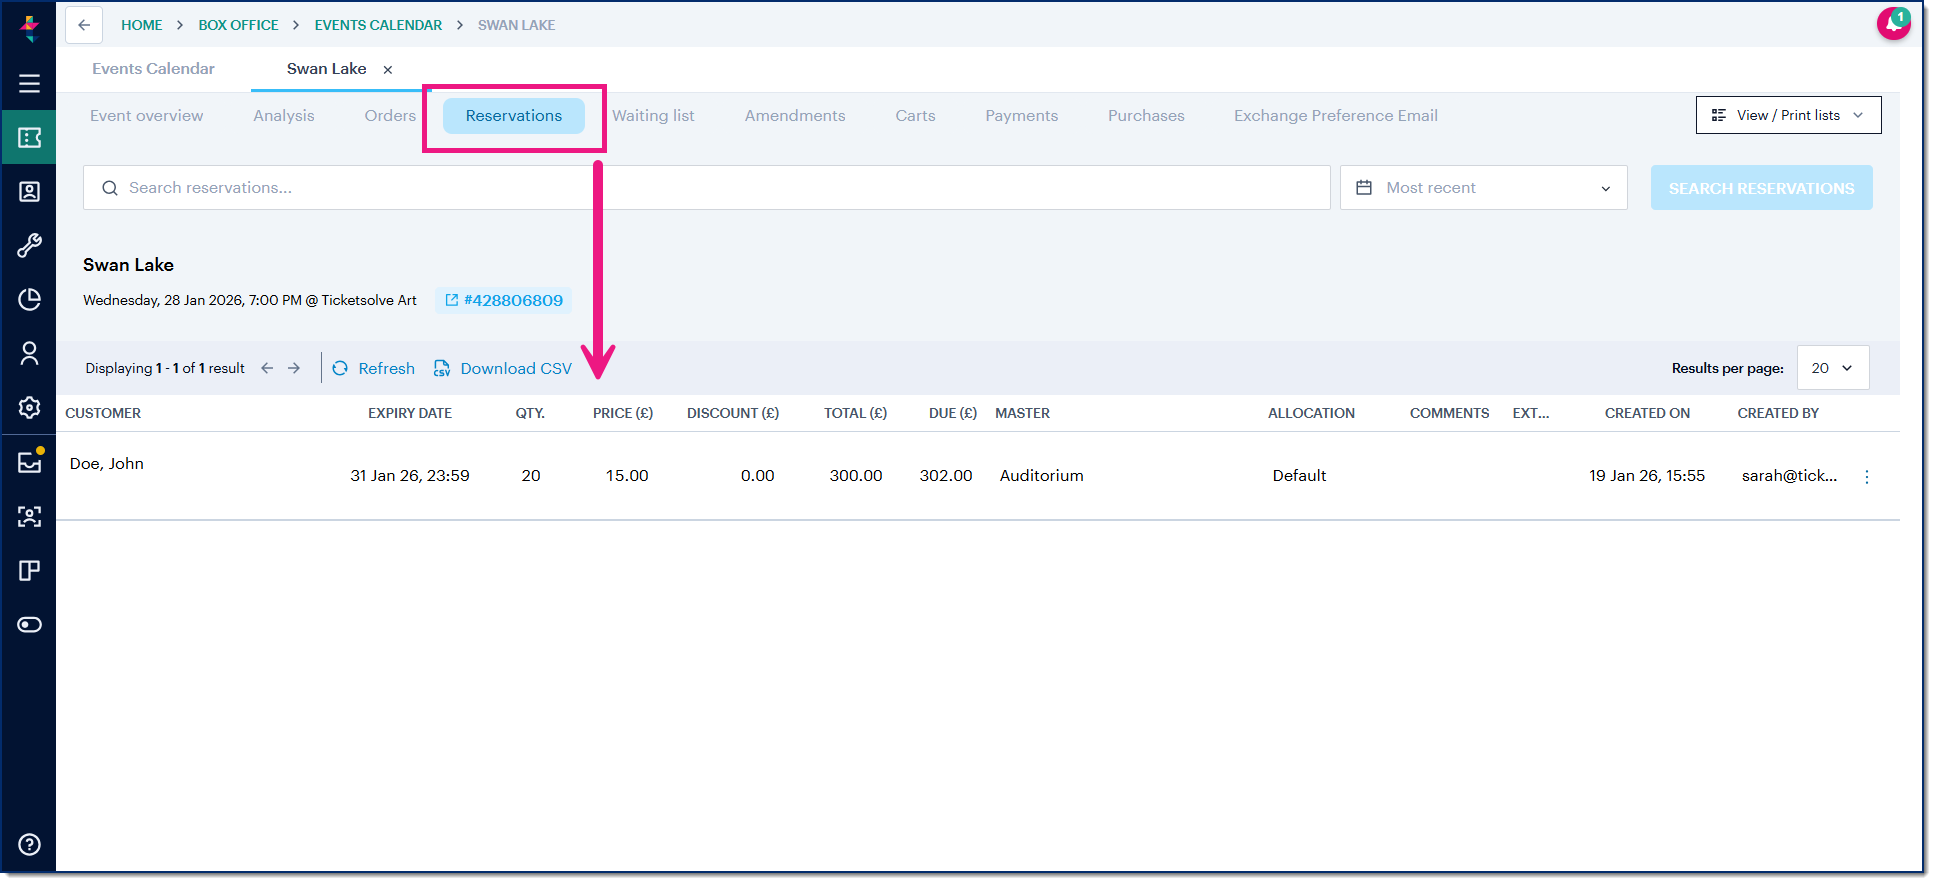The image size is (1934, 883).
Task: Click the TOTAL (£) column header
Action: 855,413
